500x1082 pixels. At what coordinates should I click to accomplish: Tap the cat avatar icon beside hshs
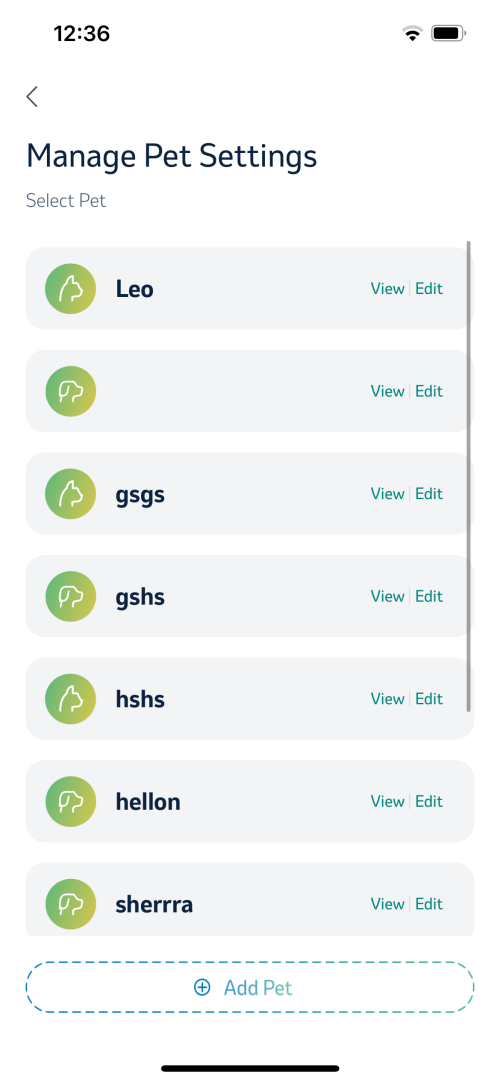(70, 699)
